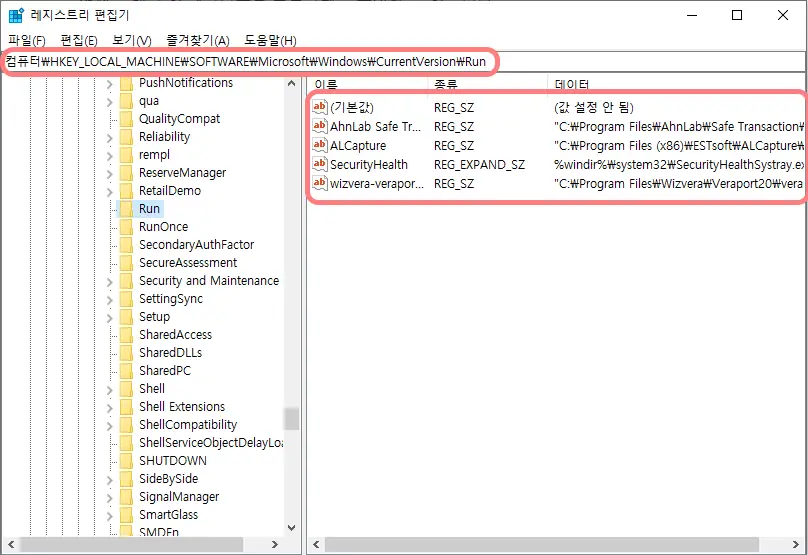
Task: Click tree pane scroll-down arrow
Action: pos(292,528)
